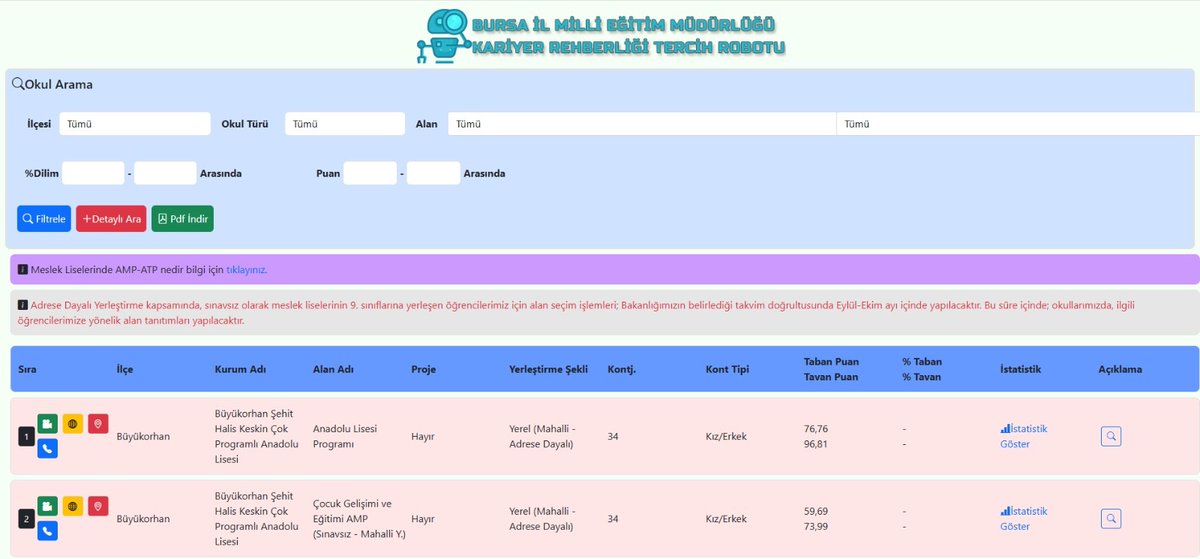1200x559 pixels.
Task: Click the magnifier Açıklama button for Anadolu Lisesi Programı
Action: 1111,436
